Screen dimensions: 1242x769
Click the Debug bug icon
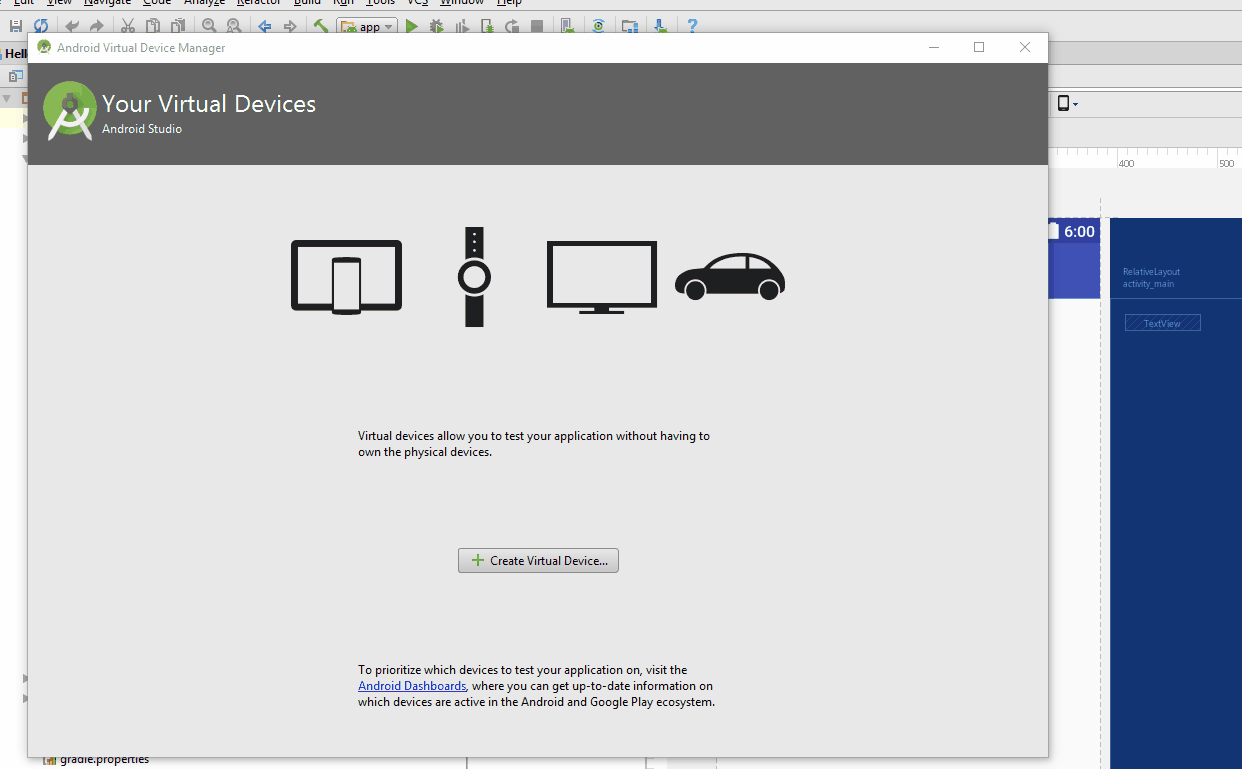point(437,26)
